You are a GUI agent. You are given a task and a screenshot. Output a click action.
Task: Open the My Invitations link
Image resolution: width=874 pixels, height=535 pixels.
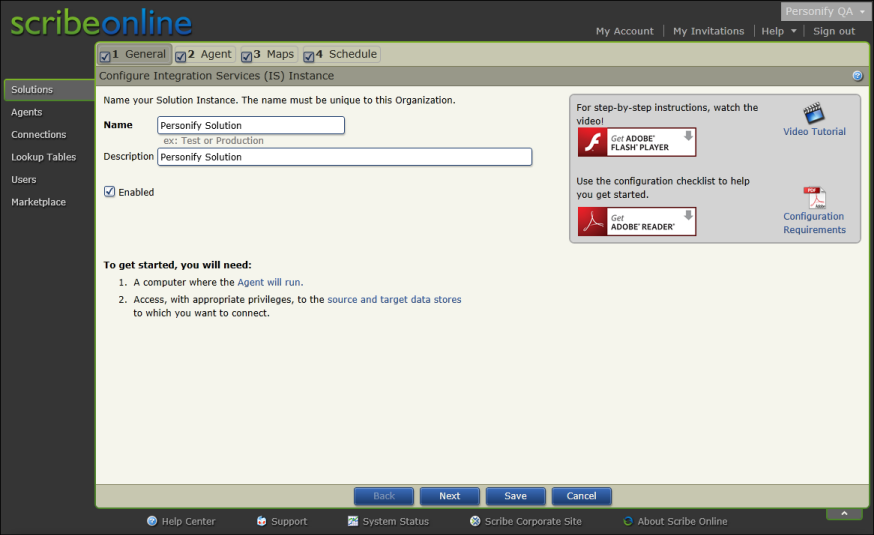click(708, 31)
